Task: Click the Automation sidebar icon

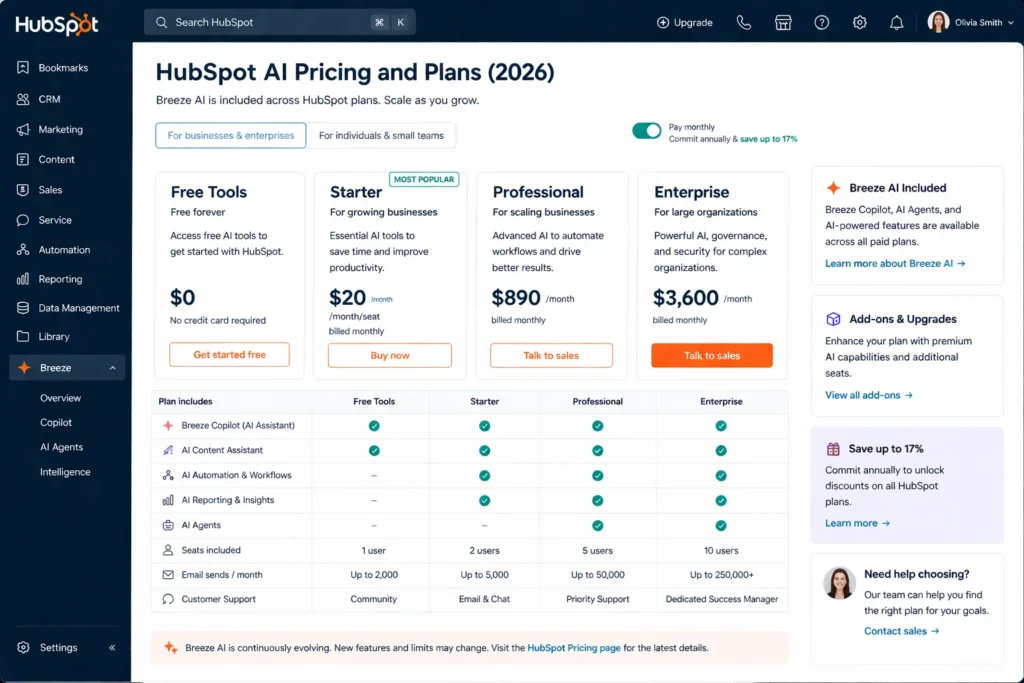Action: [x=23, y=249]
